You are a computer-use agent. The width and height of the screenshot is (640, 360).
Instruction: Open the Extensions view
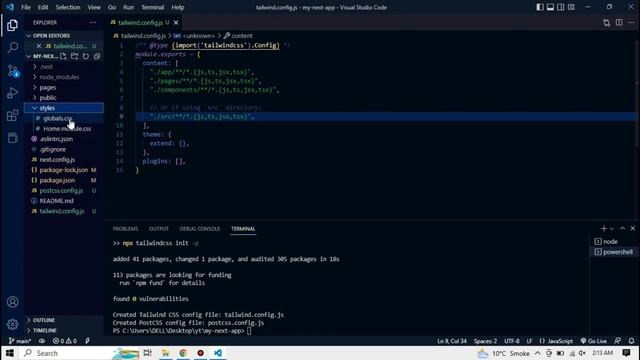coord(13,116)
